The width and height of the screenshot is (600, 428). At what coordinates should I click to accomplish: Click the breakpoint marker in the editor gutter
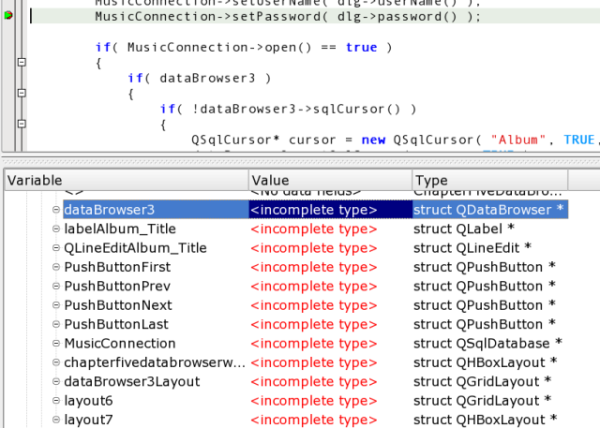click(8, 17)
